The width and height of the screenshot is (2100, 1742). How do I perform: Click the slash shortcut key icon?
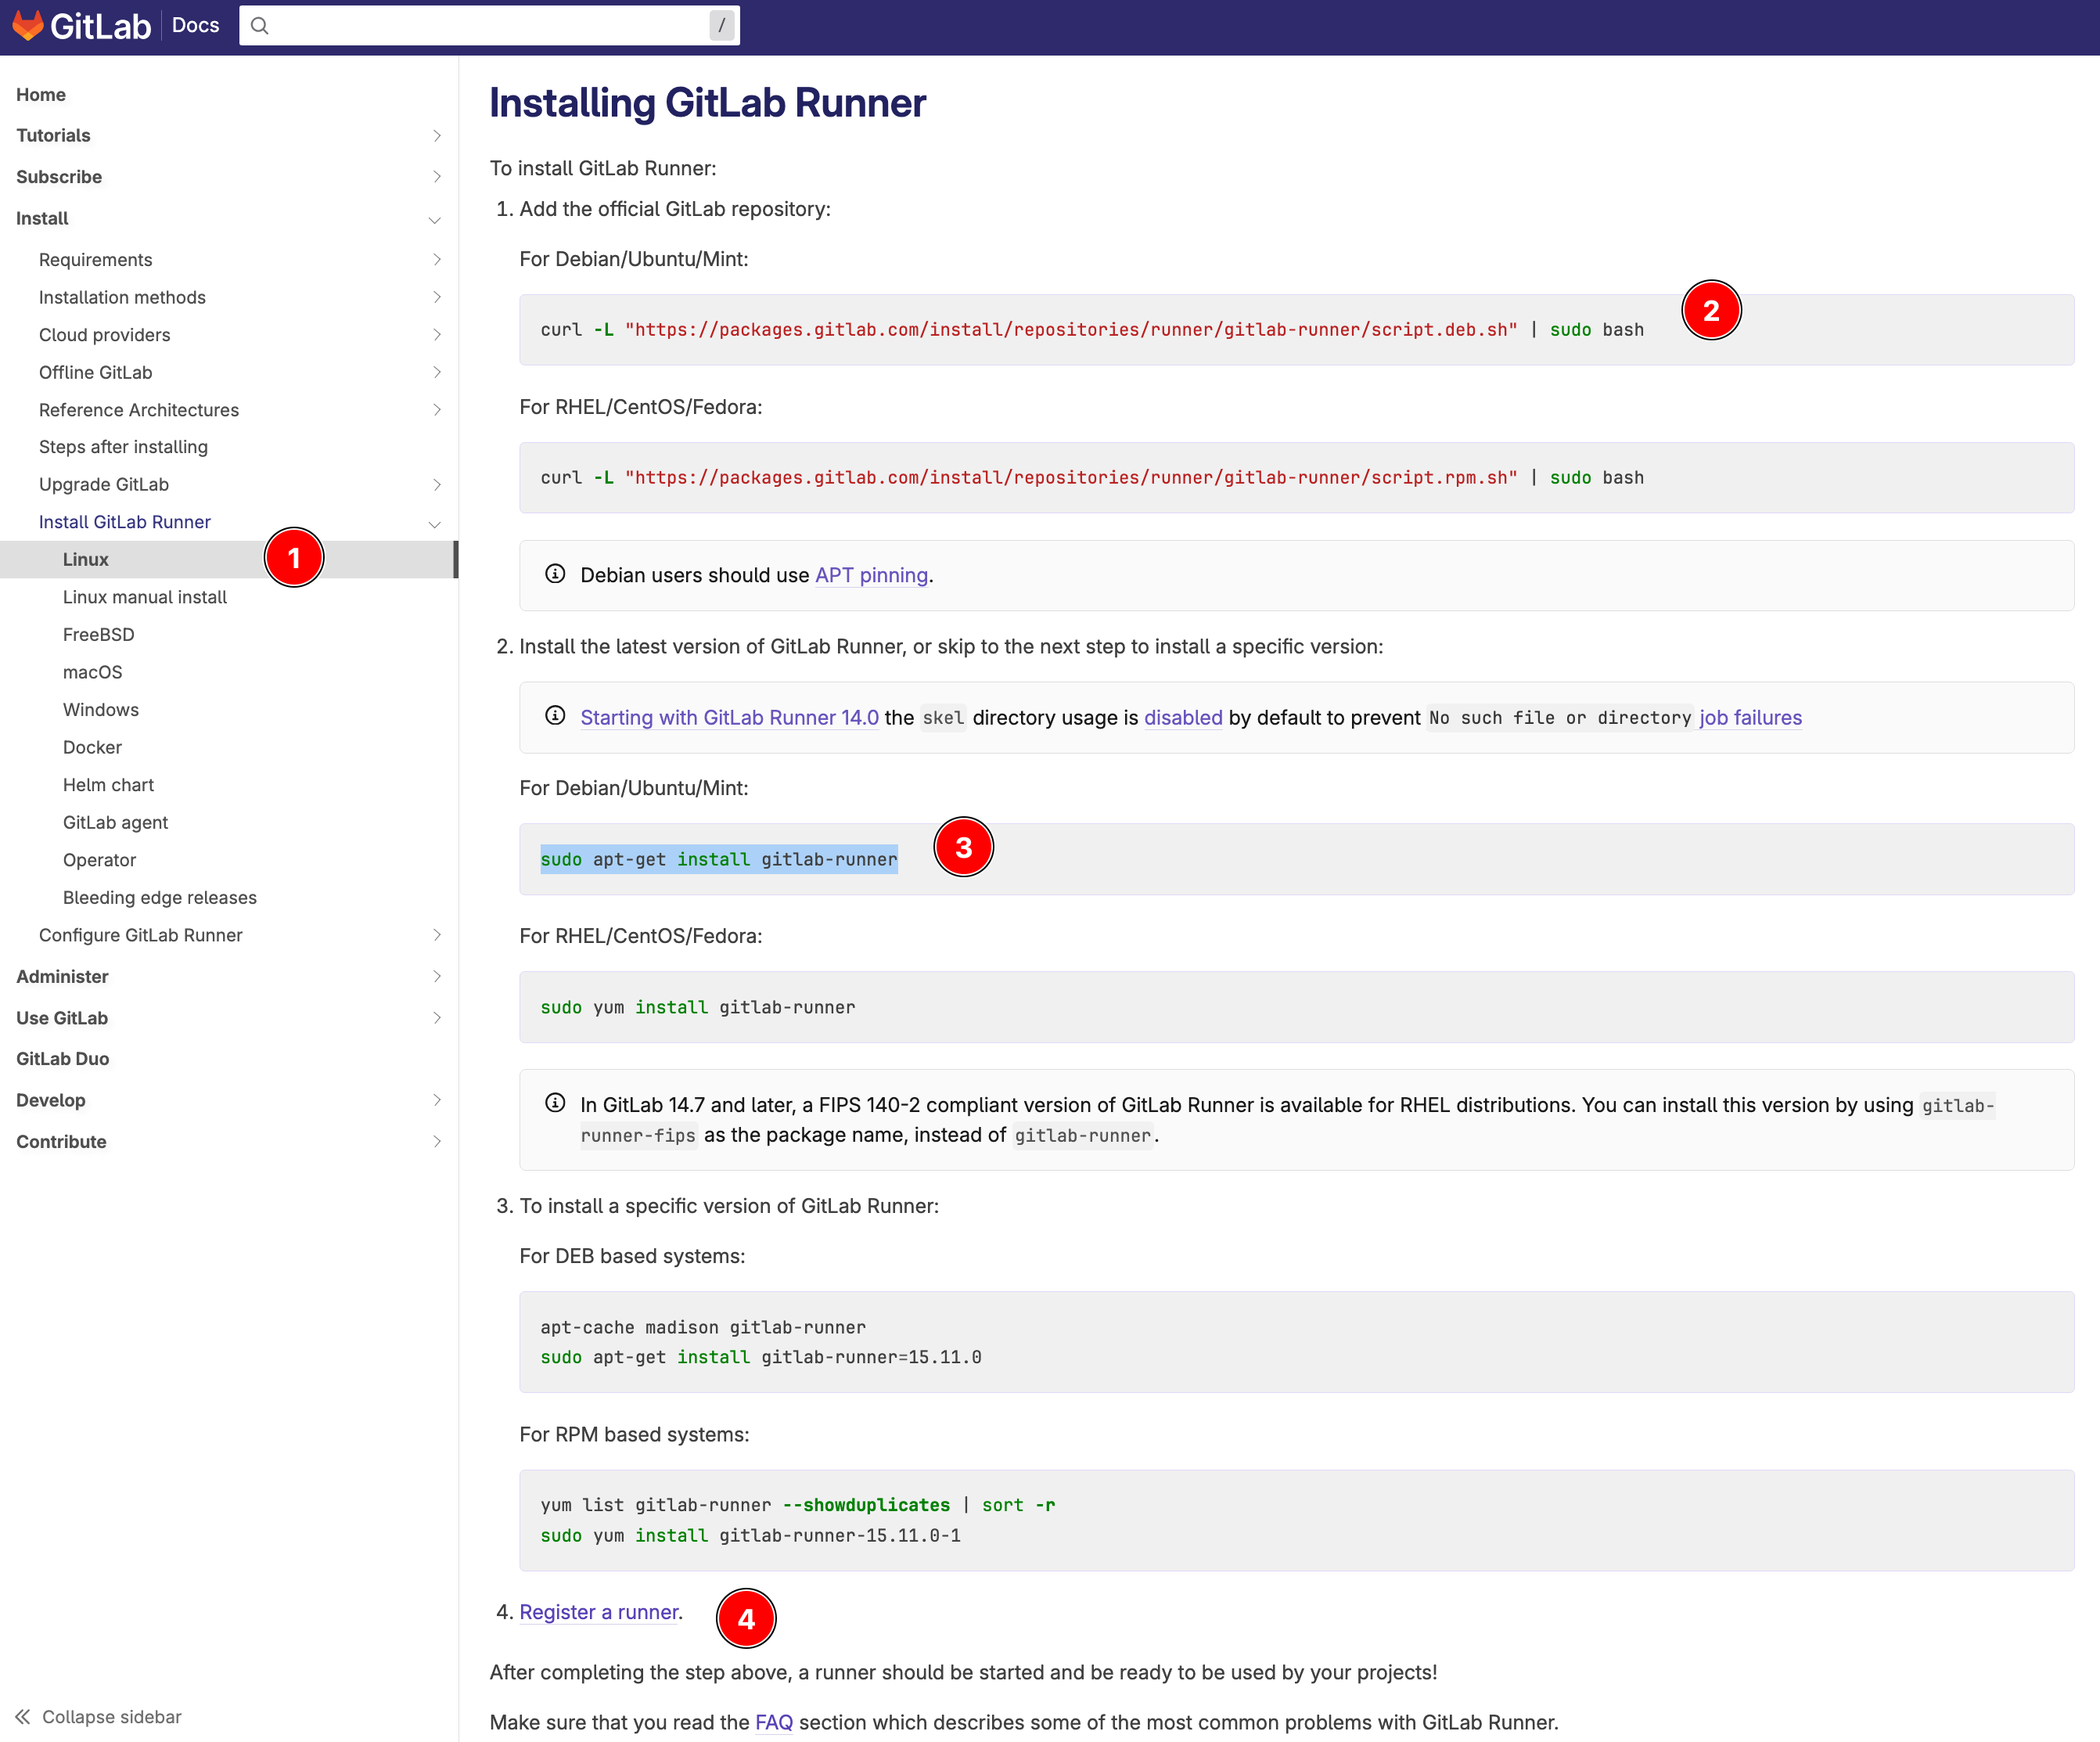[x=721, y=26]
